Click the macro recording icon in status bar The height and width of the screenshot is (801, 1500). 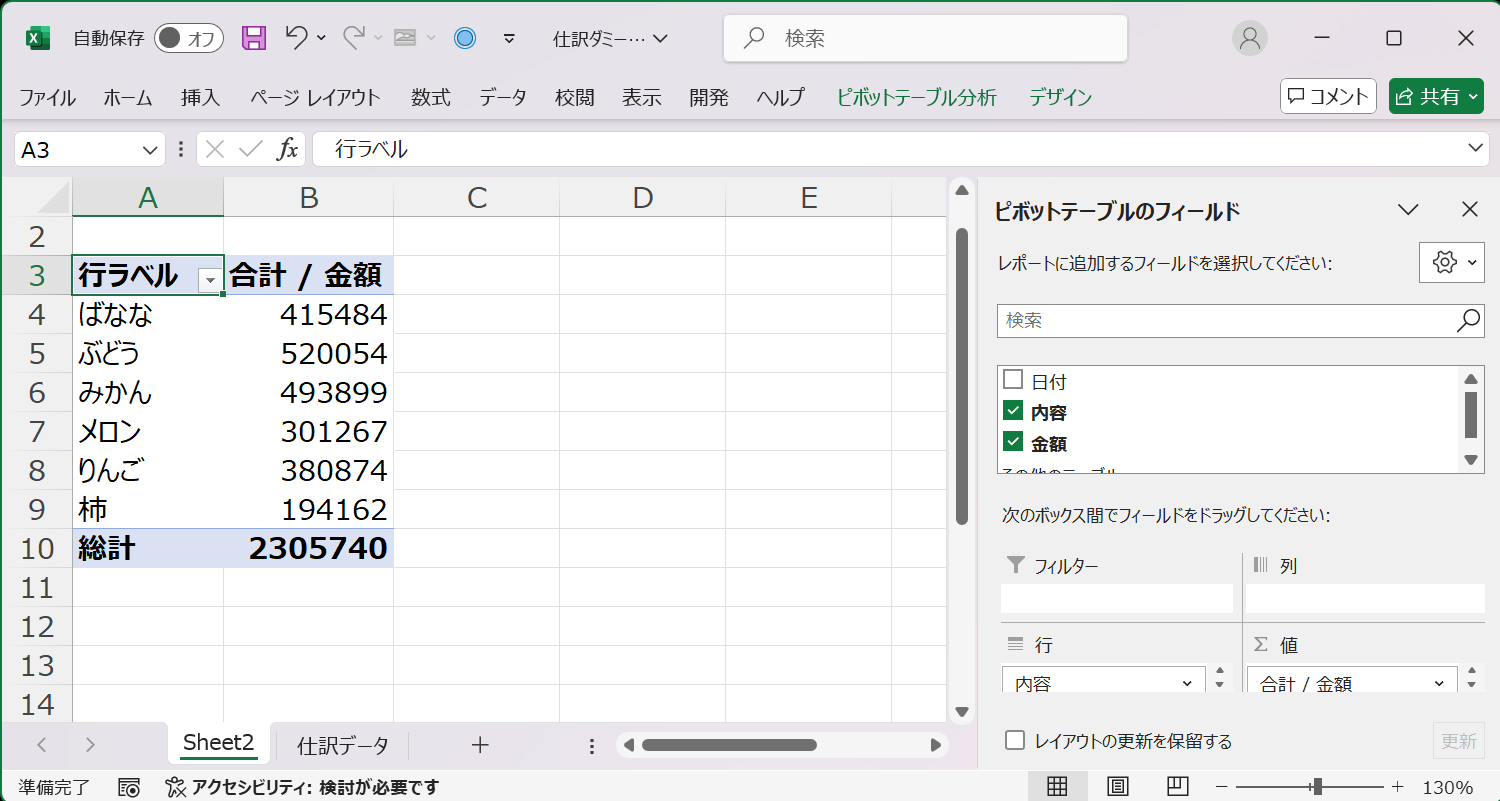(129, 787)
